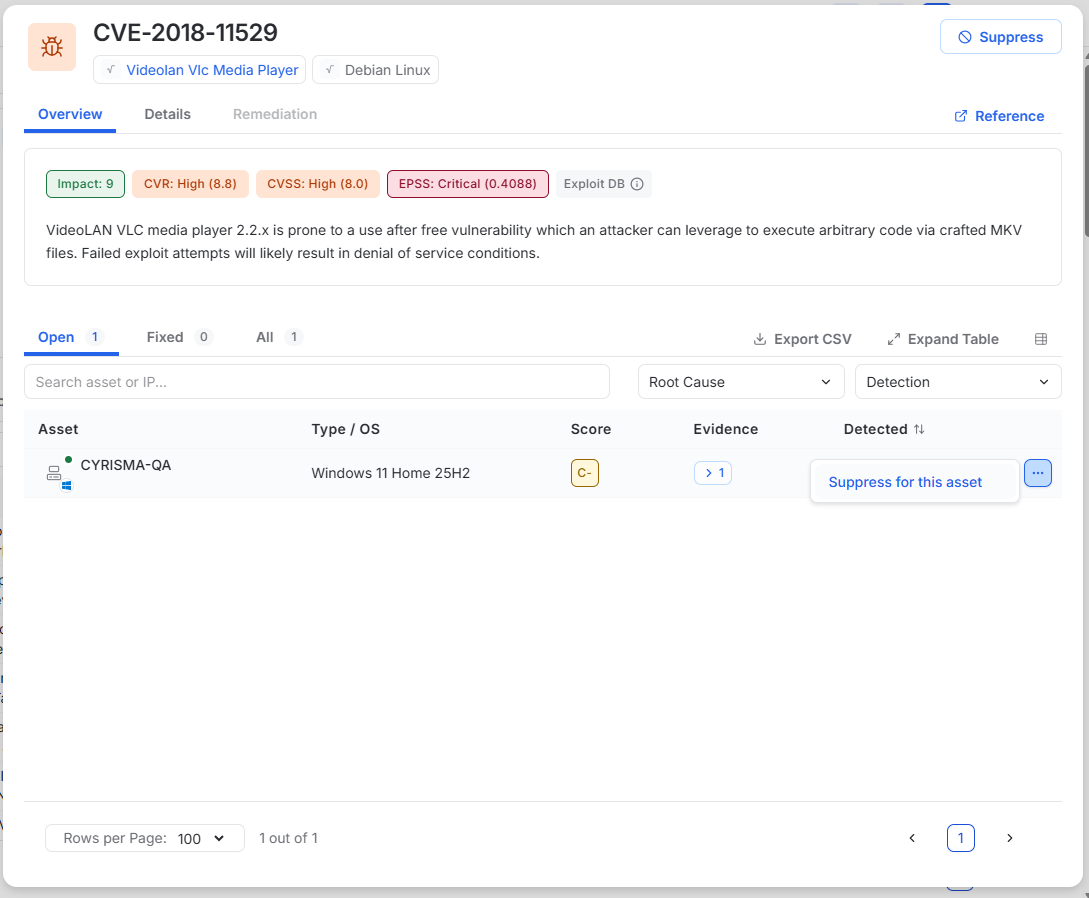Switch to the Details tab
Viewport: 1089px width, 898px height.
(x=167, y=115)
